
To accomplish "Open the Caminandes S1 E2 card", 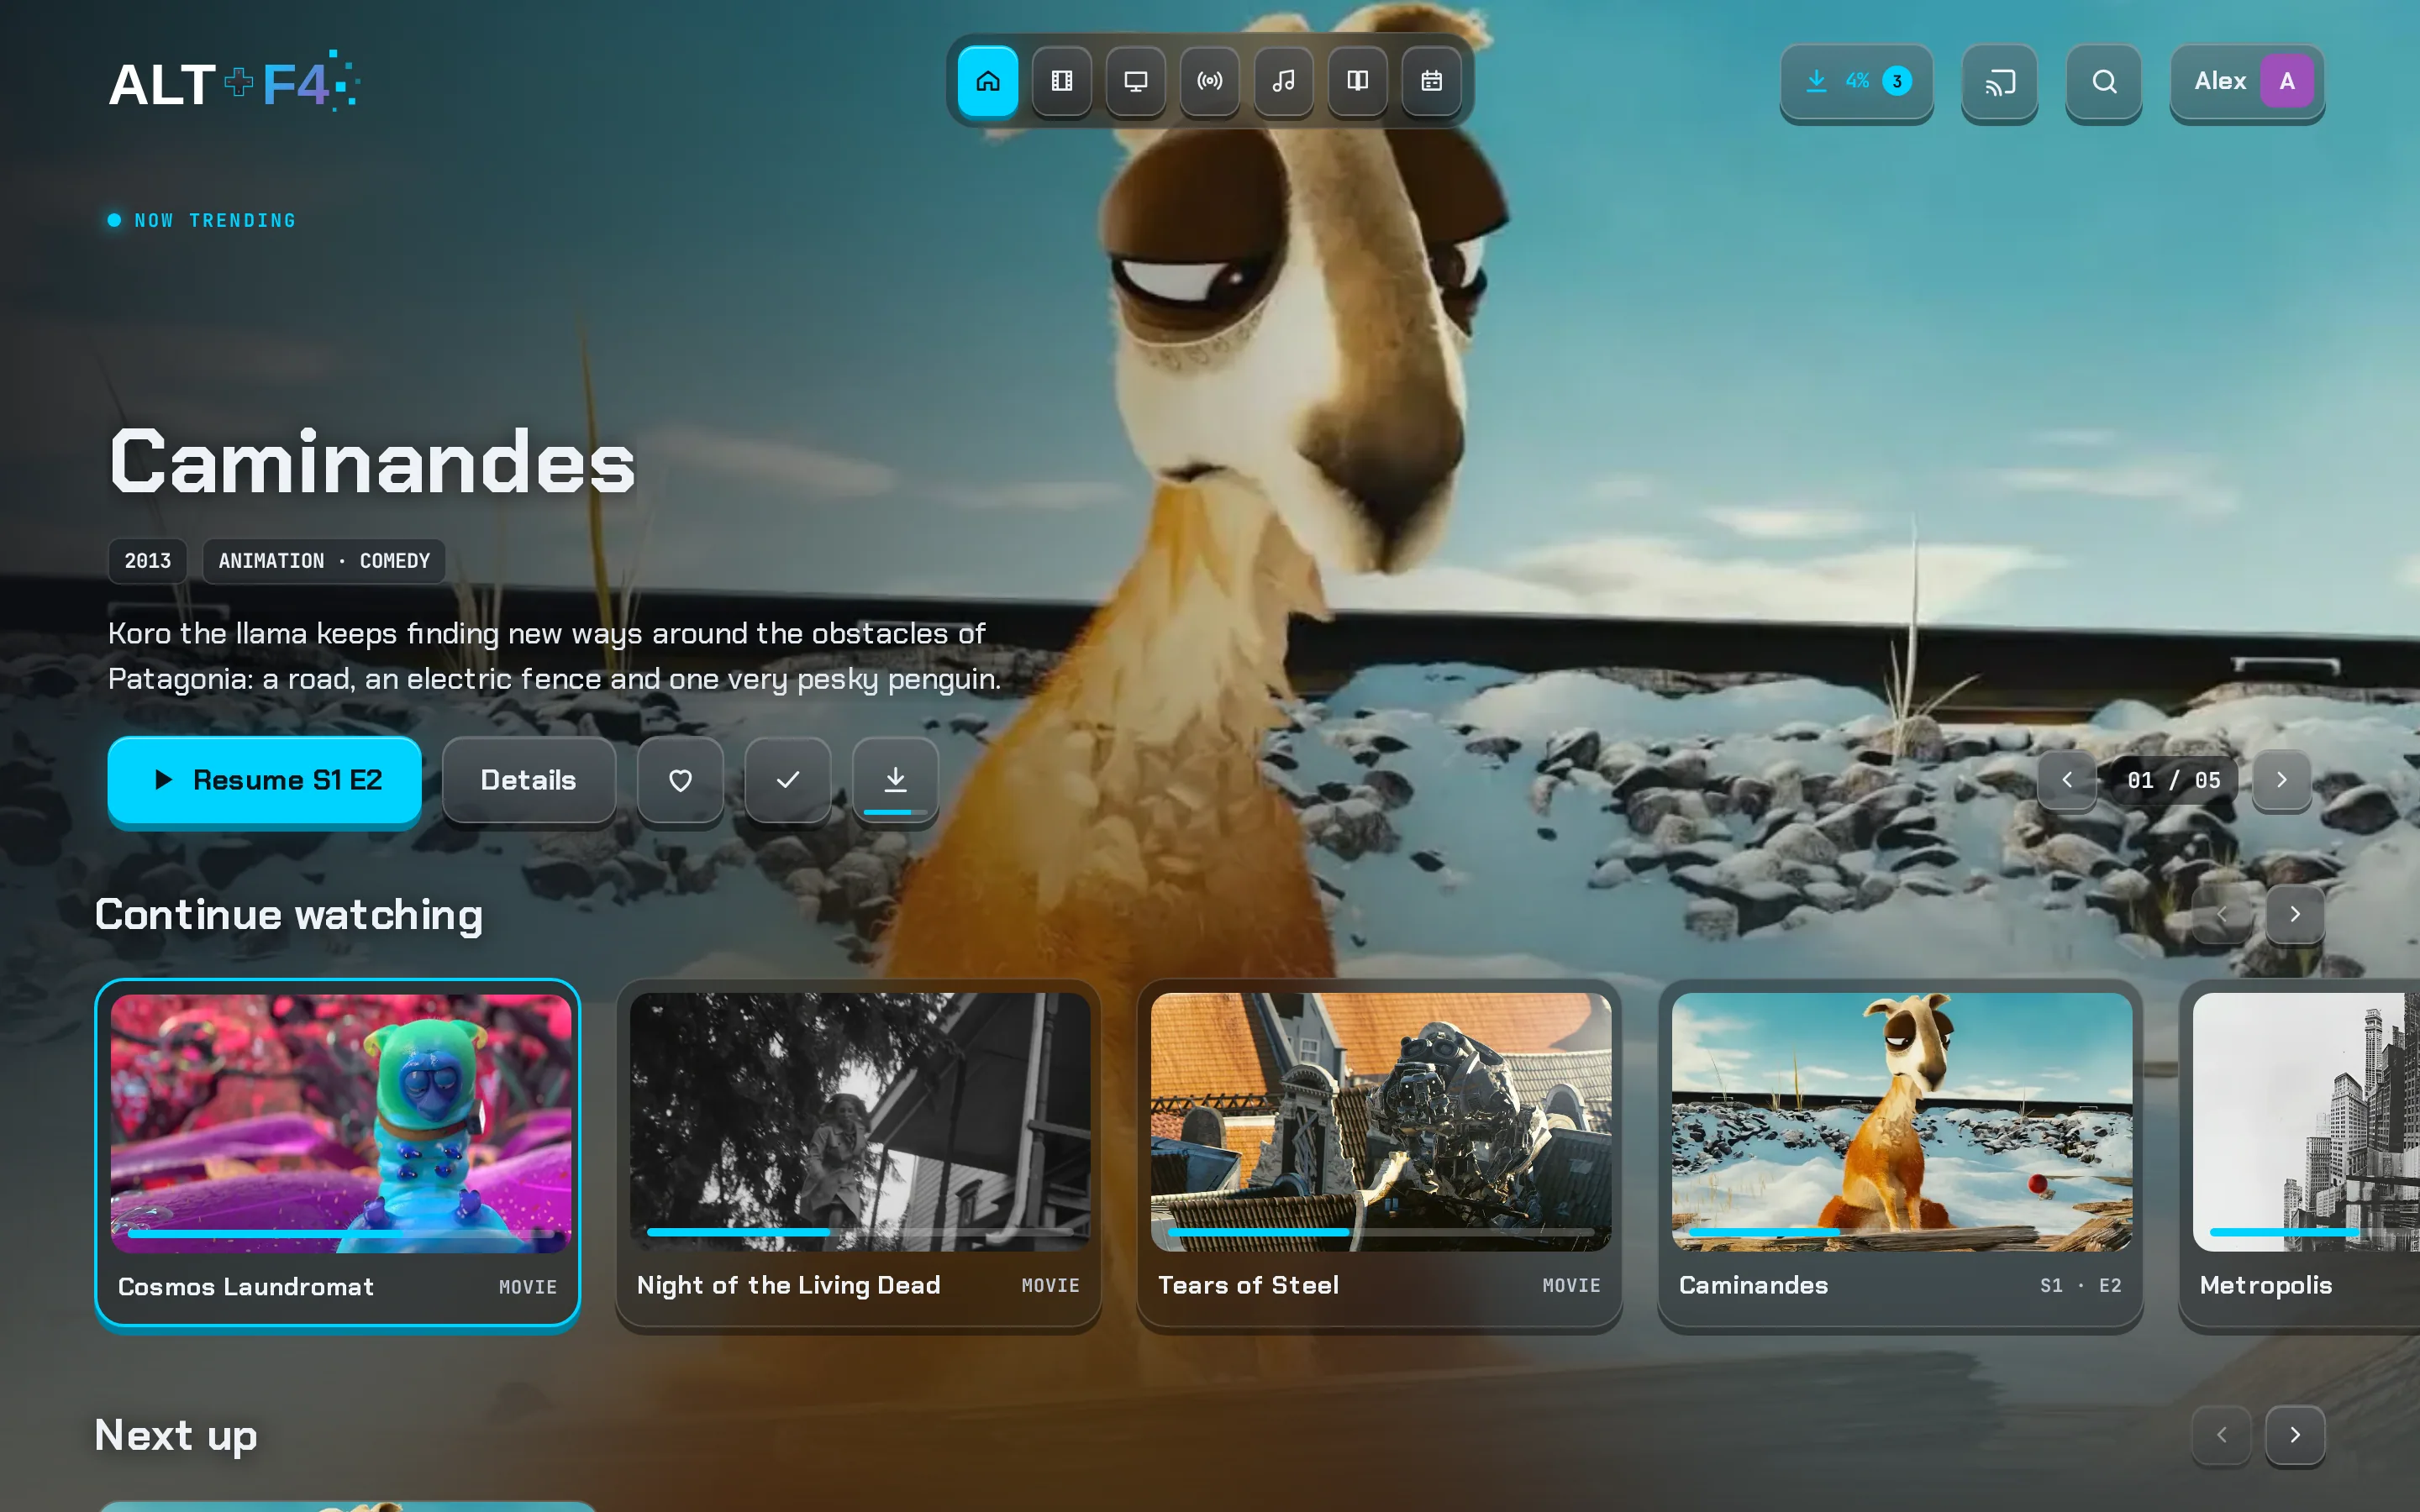I will [1900, 1153].
